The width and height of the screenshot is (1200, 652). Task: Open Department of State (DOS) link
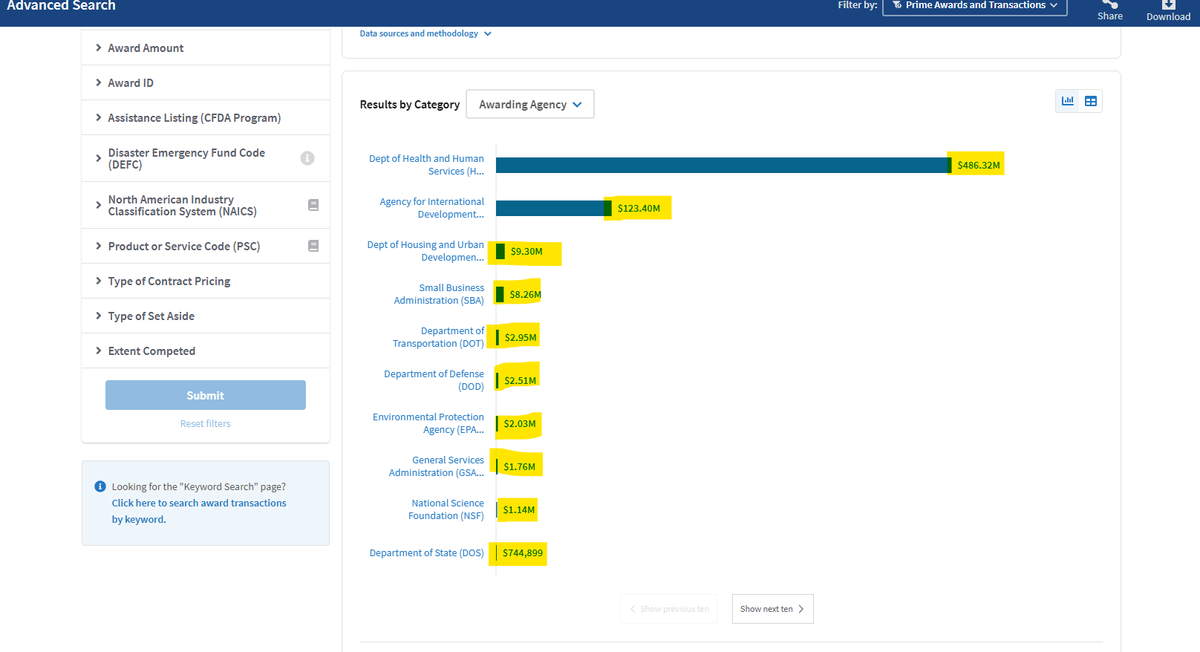(427, 553)
